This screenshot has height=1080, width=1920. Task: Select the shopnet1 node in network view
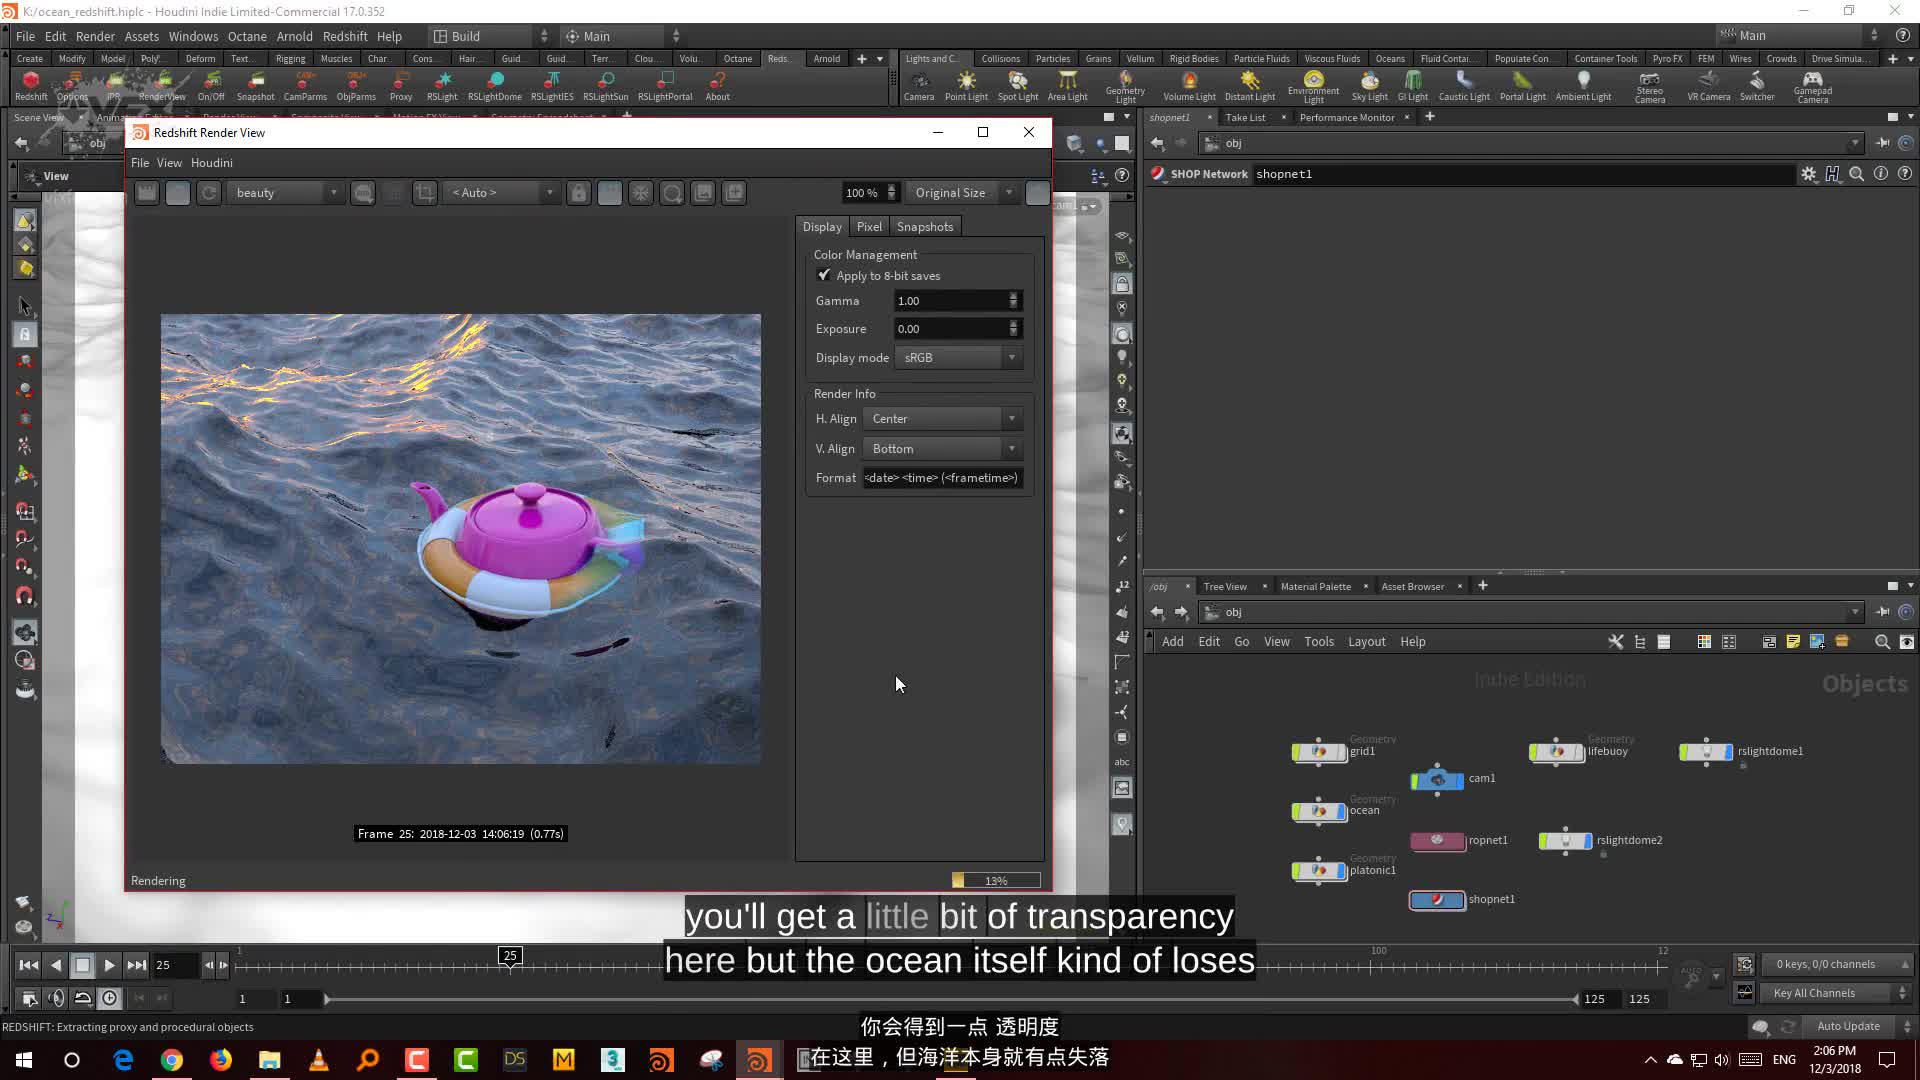click(x=1437, y=899)
